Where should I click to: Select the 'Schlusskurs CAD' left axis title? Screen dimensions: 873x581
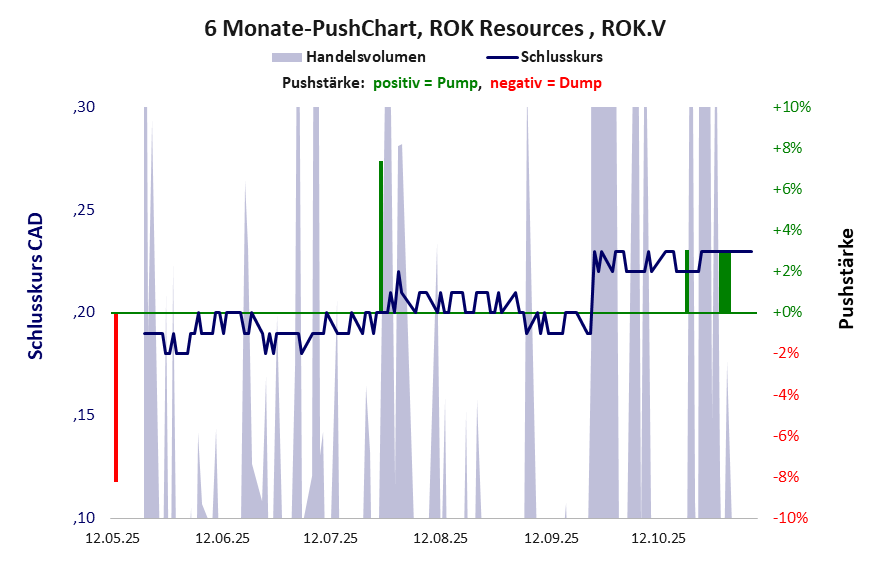point(35,286)
